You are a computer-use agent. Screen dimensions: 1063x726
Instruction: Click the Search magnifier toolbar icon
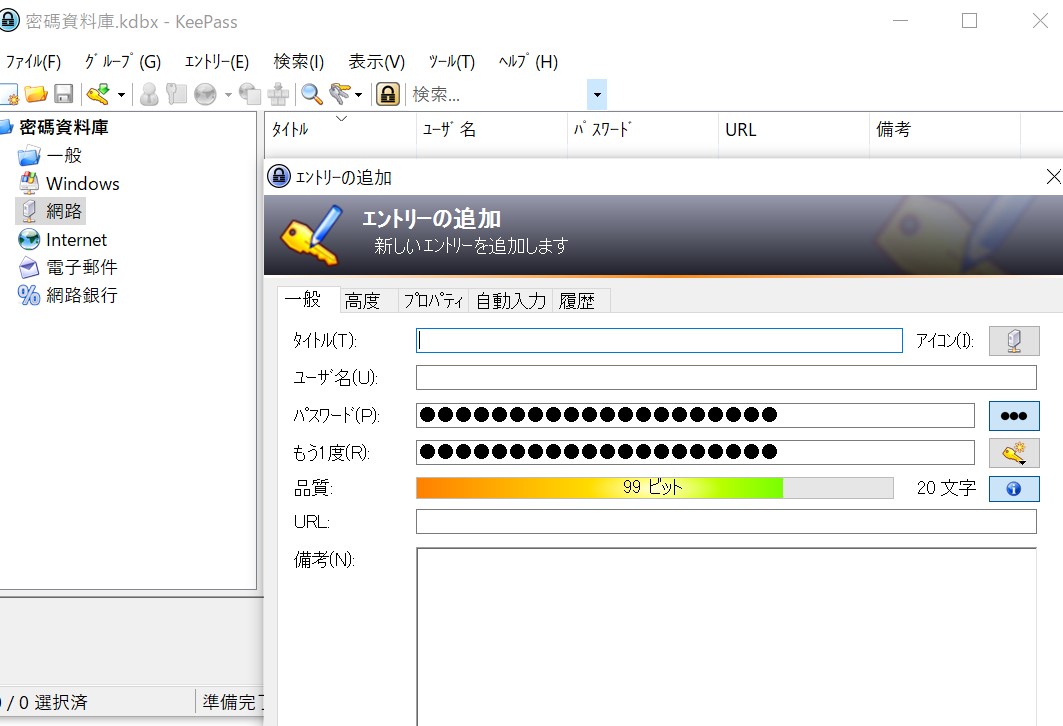pos(311,93)
